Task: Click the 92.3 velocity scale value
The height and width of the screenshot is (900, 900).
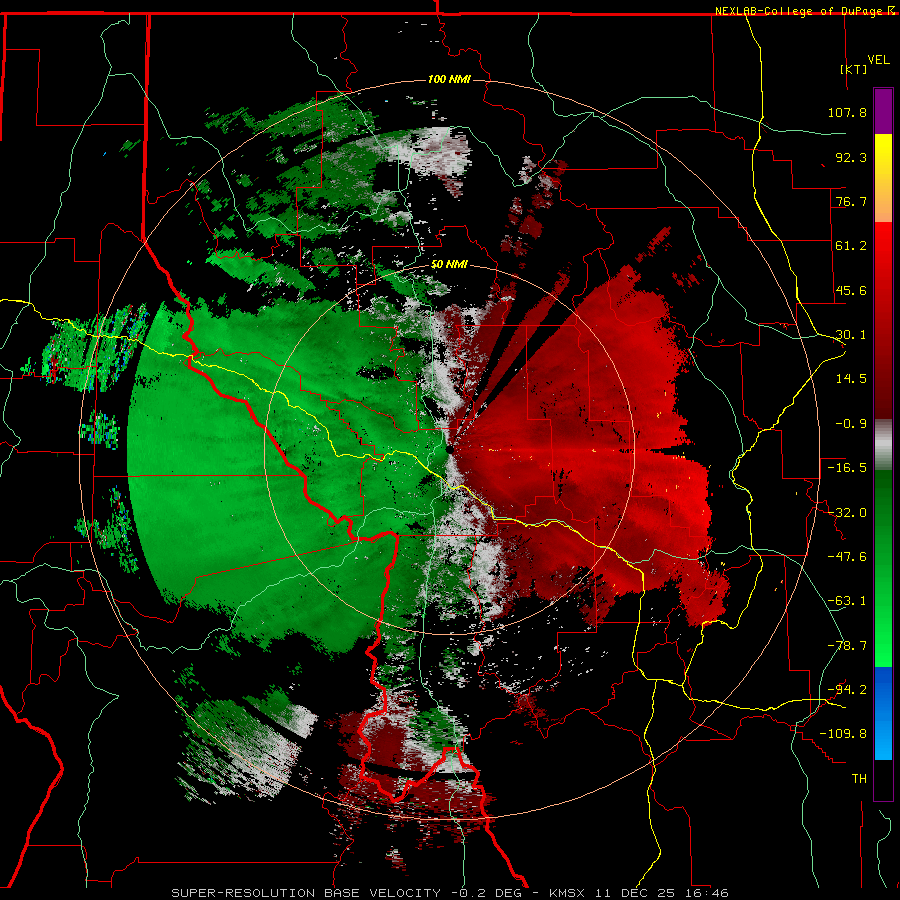Action: click(x=851, y=157)
